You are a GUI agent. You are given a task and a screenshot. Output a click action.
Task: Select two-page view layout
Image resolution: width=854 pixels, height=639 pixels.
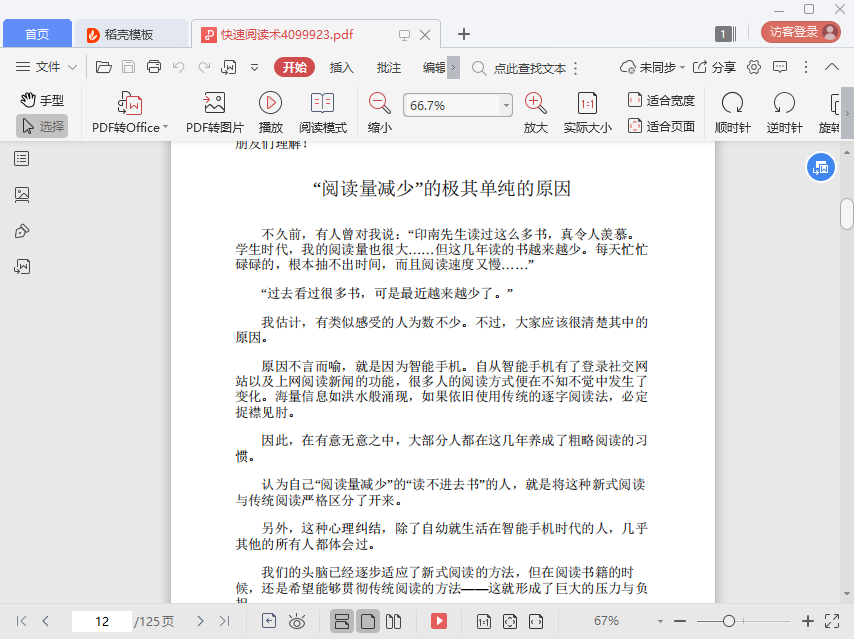coord(393,621)
